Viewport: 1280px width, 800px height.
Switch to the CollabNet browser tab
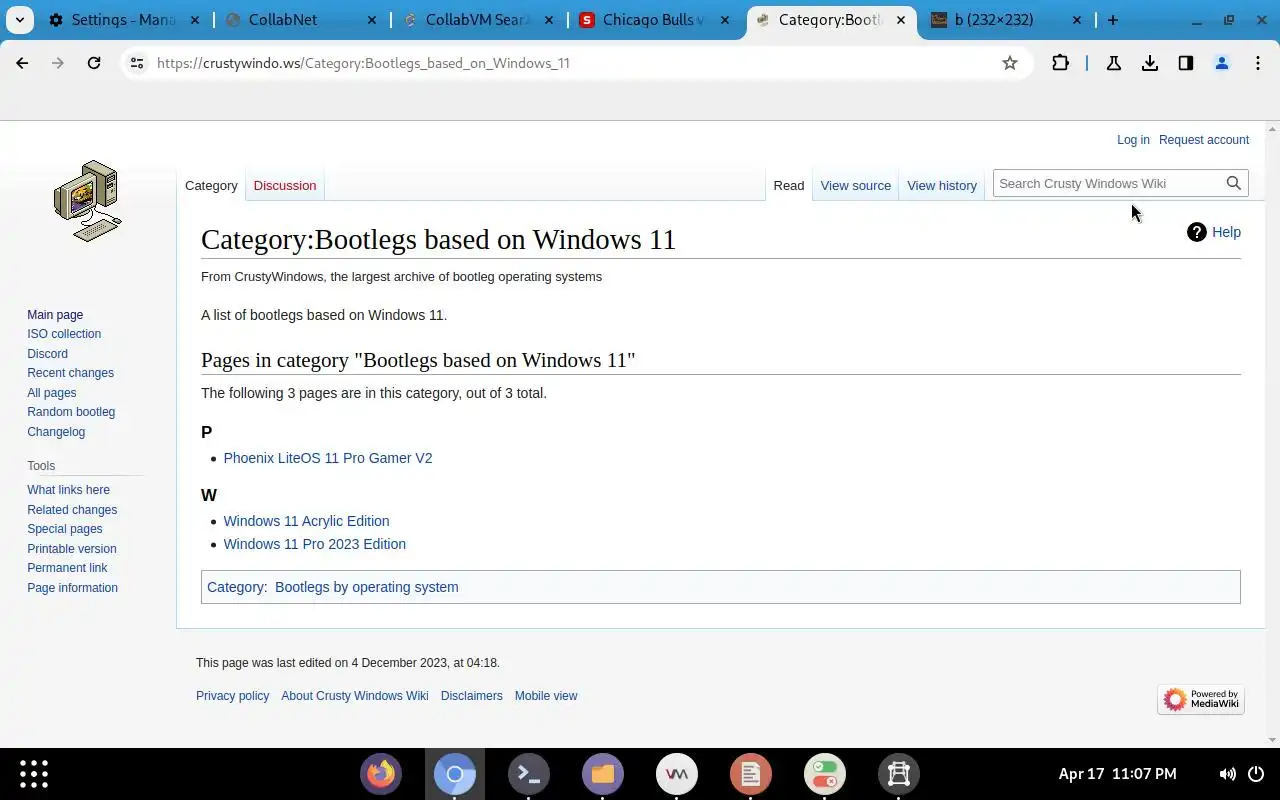tap(302, 20)
